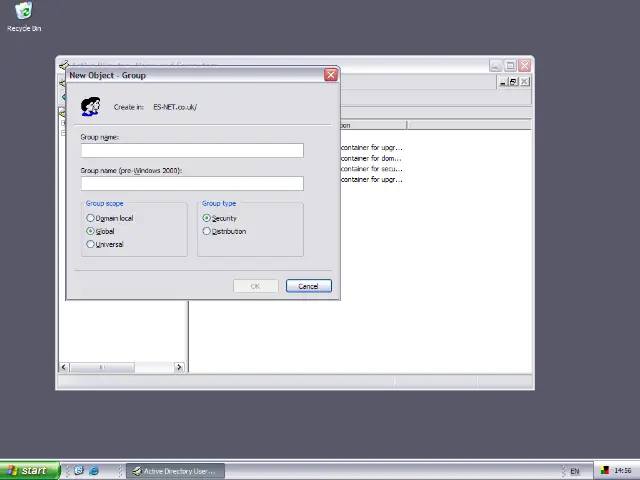
Task: Select the Universal group scope option
Action: coord(105,244)
